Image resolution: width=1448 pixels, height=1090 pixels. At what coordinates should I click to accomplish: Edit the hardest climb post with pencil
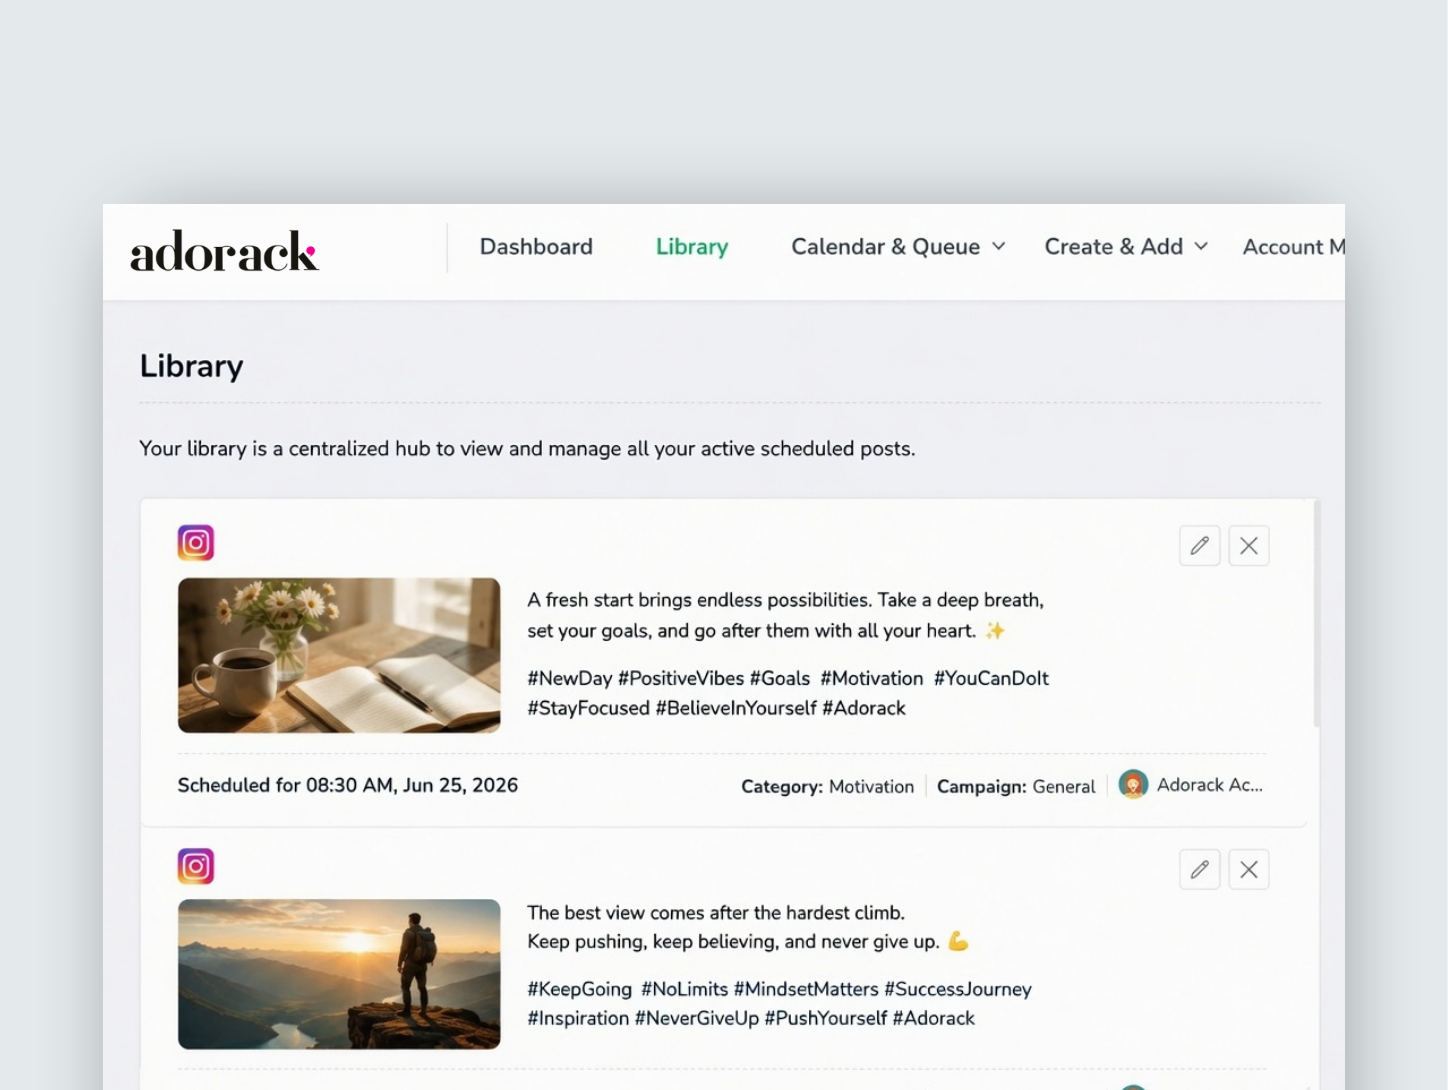(x=1200, y=869)
